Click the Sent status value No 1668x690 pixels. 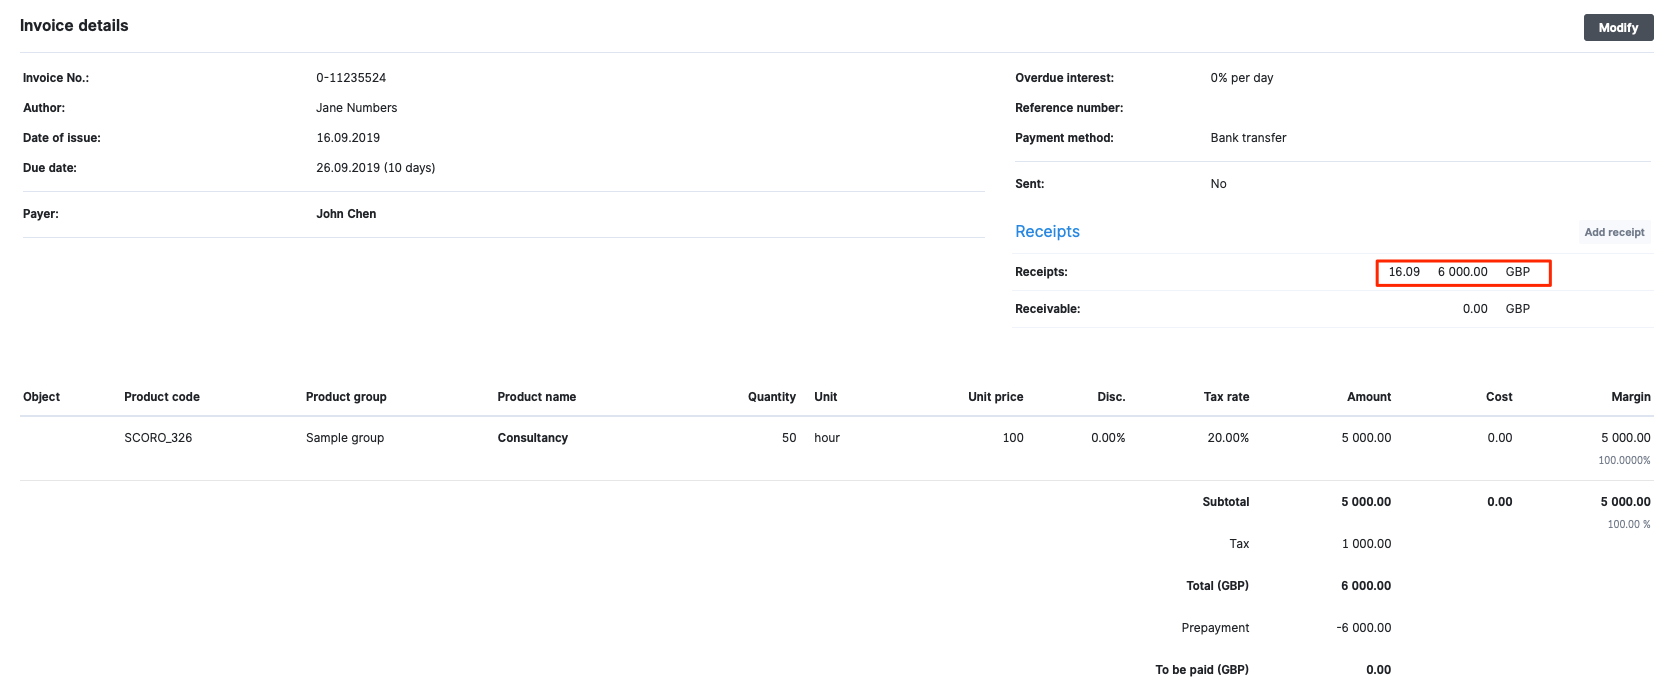click(1218, 184)
